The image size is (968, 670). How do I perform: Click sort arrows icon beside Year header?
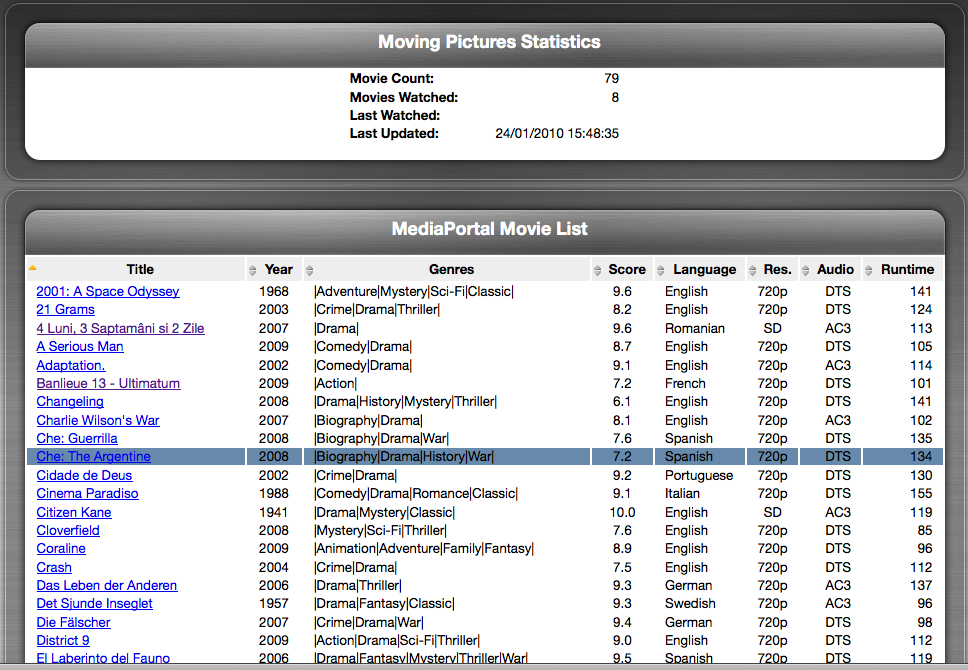tap(252, 270)
